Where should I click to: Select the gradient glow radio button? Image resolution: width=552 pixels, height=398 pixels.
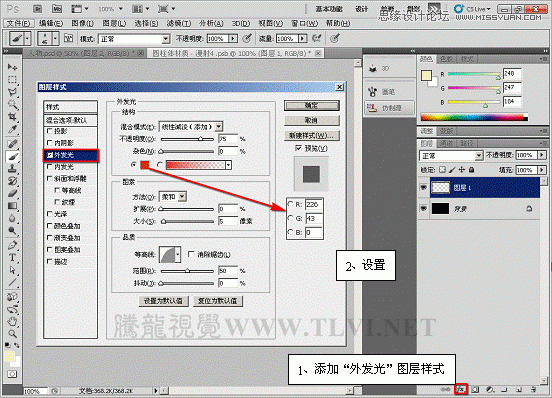160,165
